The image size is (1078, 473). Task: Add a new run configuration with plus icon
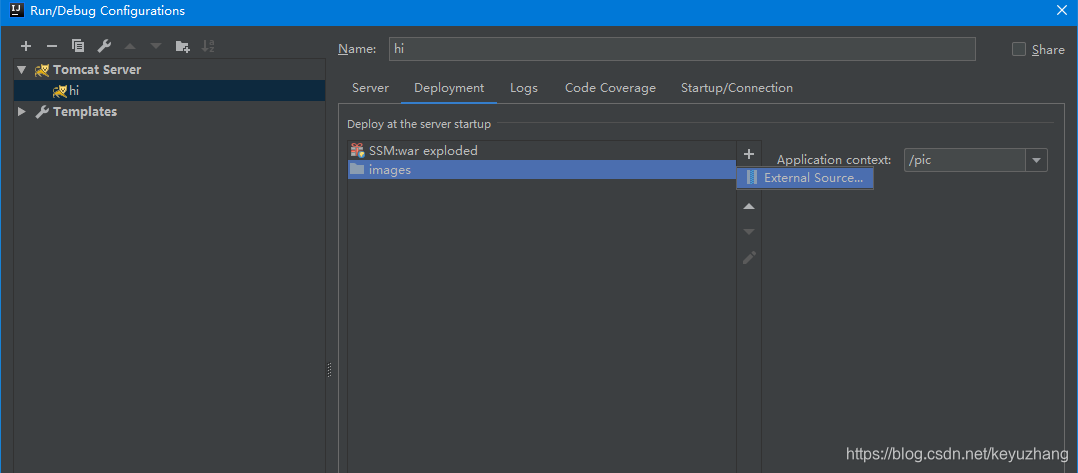[x=26, y=46]
